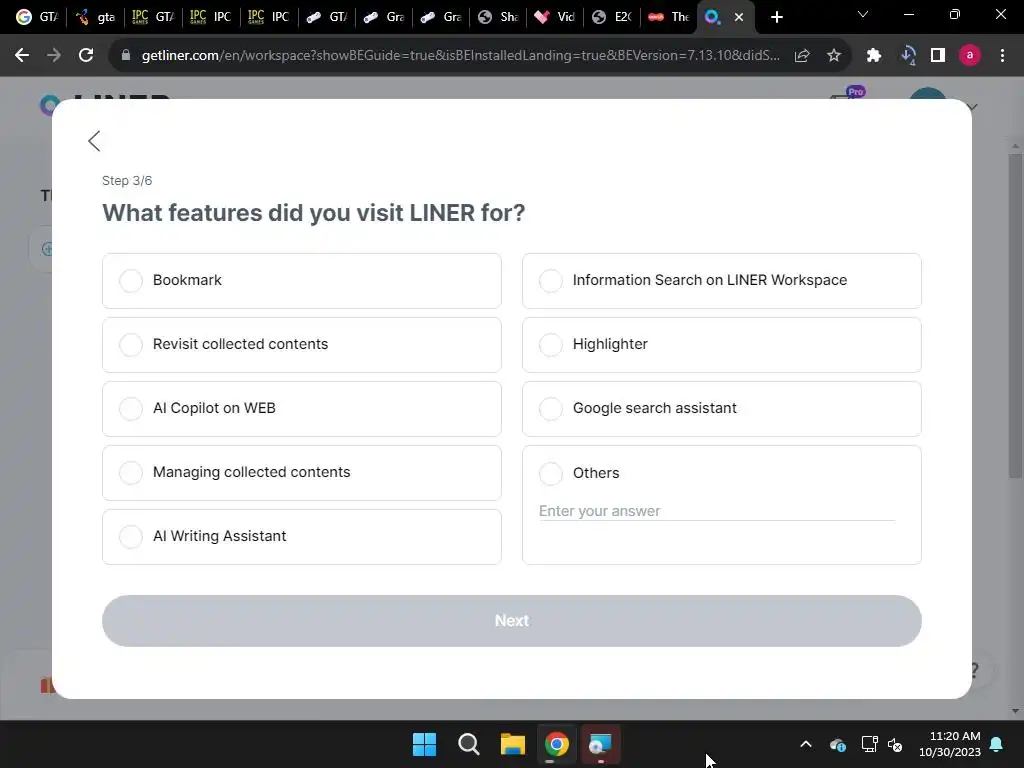Click the OneDrive tray icon

[x=838, y=744]
